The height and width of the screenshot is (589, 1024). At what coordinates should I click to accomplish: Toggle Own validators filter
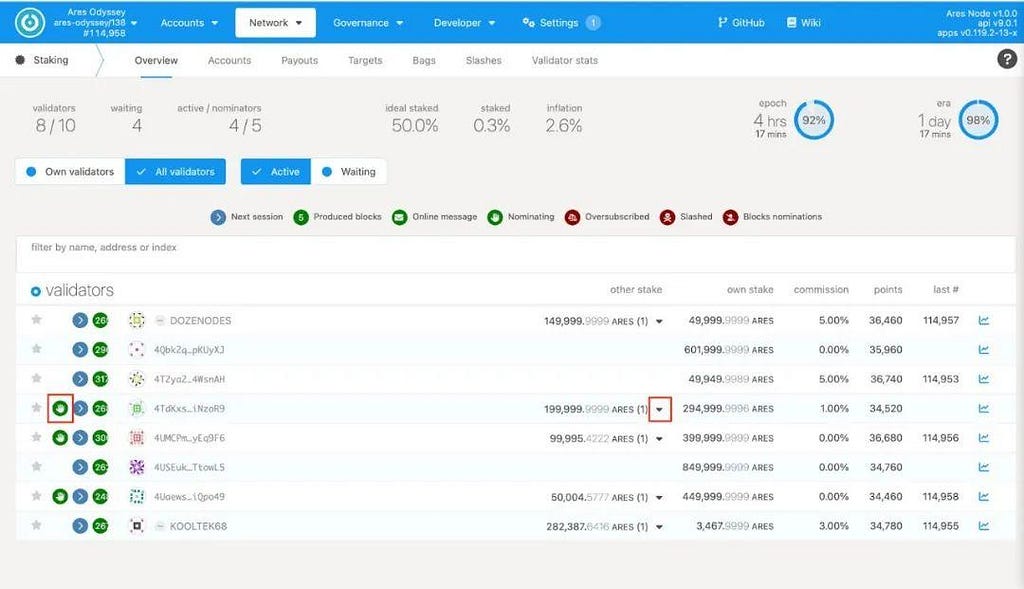click(70, 172)
